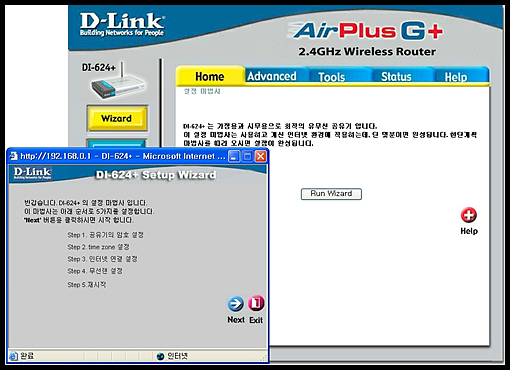Click the Exit label in wizard

pos(256,320)
